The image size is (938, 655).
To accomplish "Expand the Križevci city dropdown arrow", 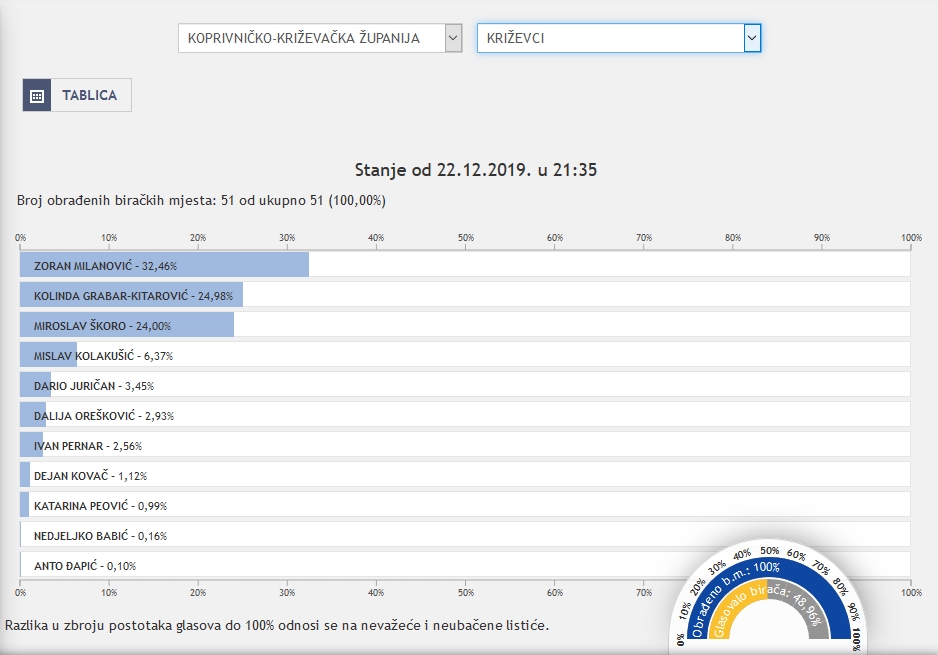I will point(752,39).
